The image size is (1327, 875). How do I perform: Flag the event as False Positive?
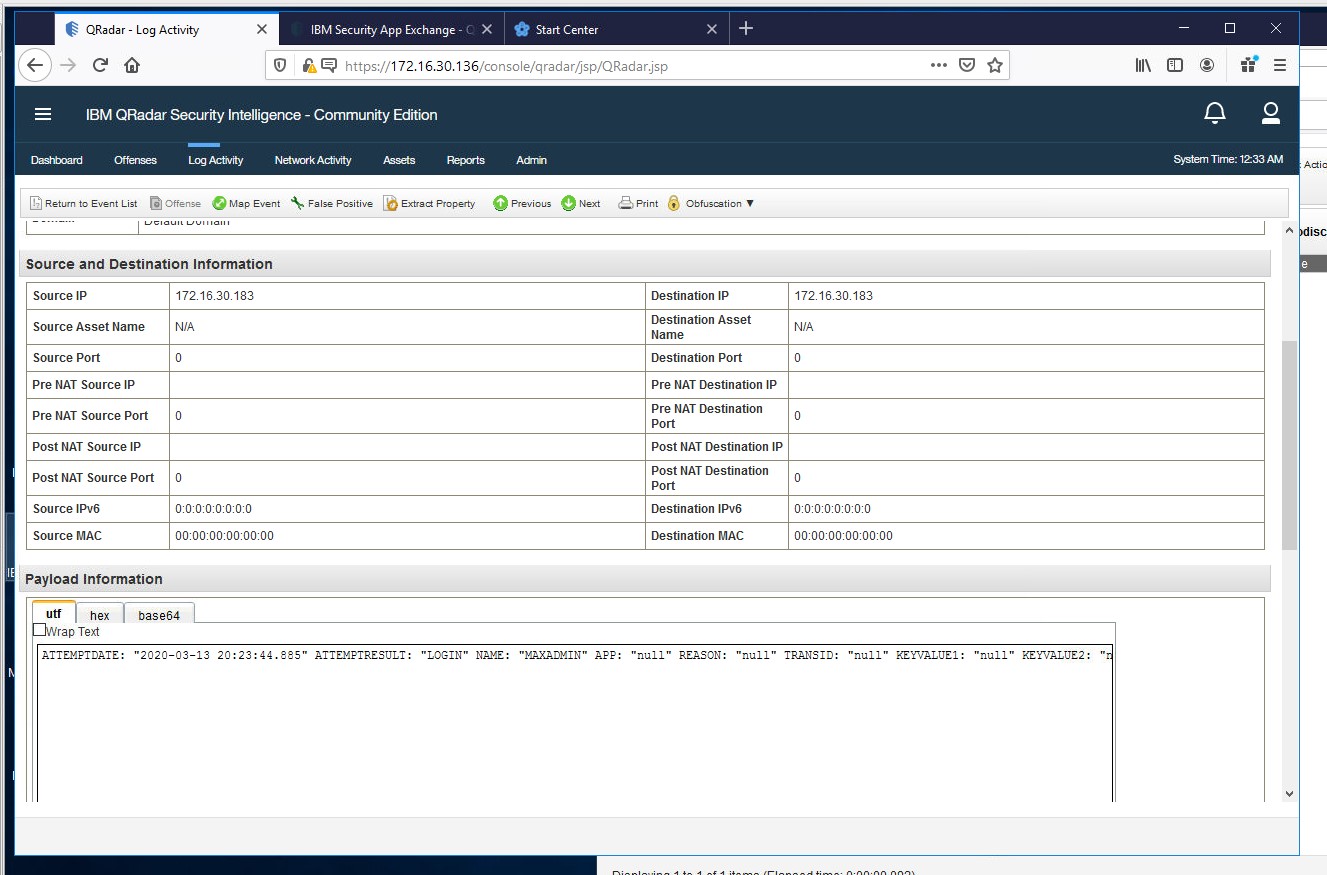(331, 203)
